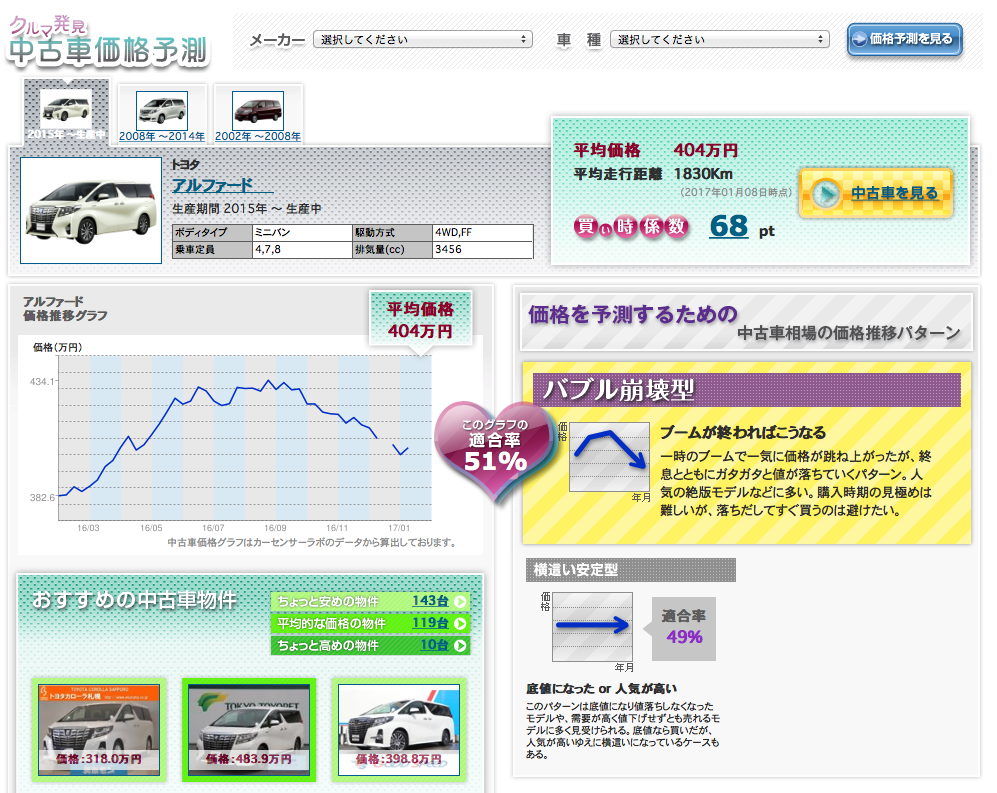Click the 4WD,FF drive type cell
The width and height of the screenshot is (997, 793).
pyautogui.click(x=482, y=232)
